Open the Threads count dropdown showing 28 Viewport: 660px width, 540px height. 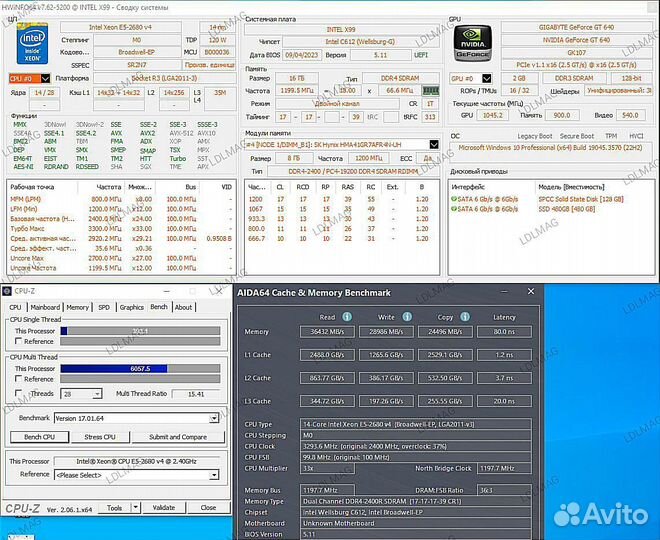tap(97, 394)
